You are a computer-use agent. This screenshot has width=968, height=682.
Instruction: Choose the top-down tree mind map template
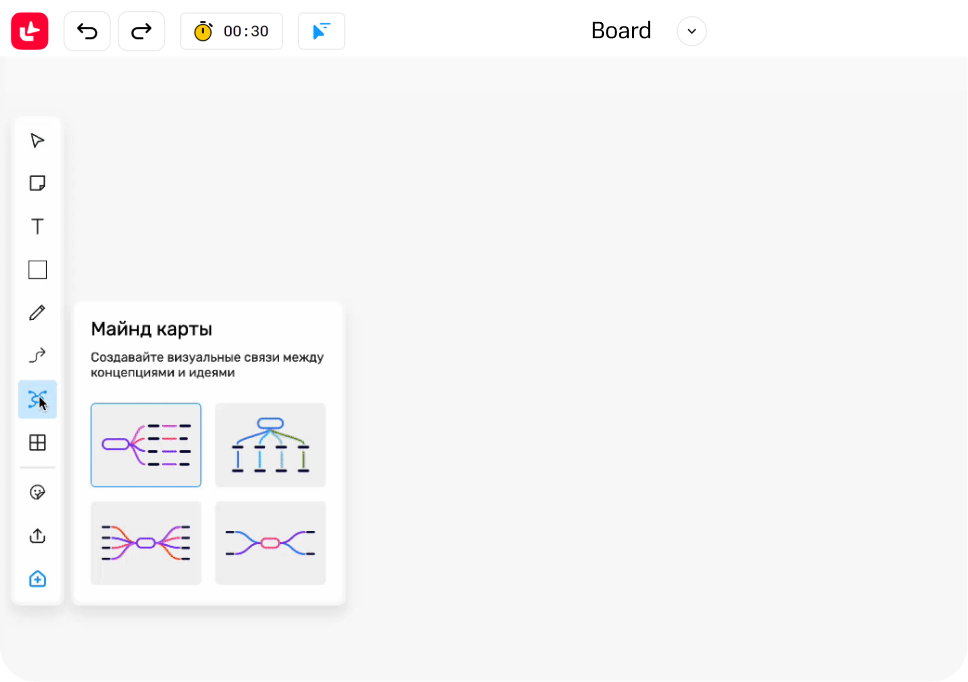pos(270,445)
